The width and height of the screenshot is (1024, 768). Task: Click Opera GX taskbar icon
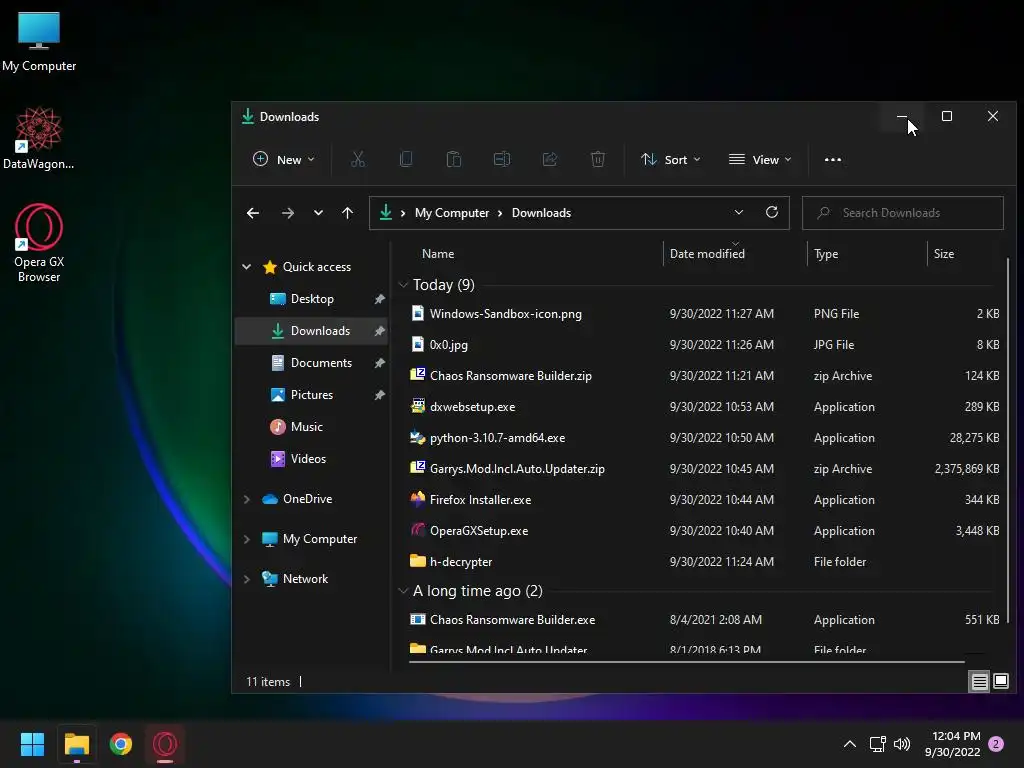pyautogui.click(x=165, y=744)
